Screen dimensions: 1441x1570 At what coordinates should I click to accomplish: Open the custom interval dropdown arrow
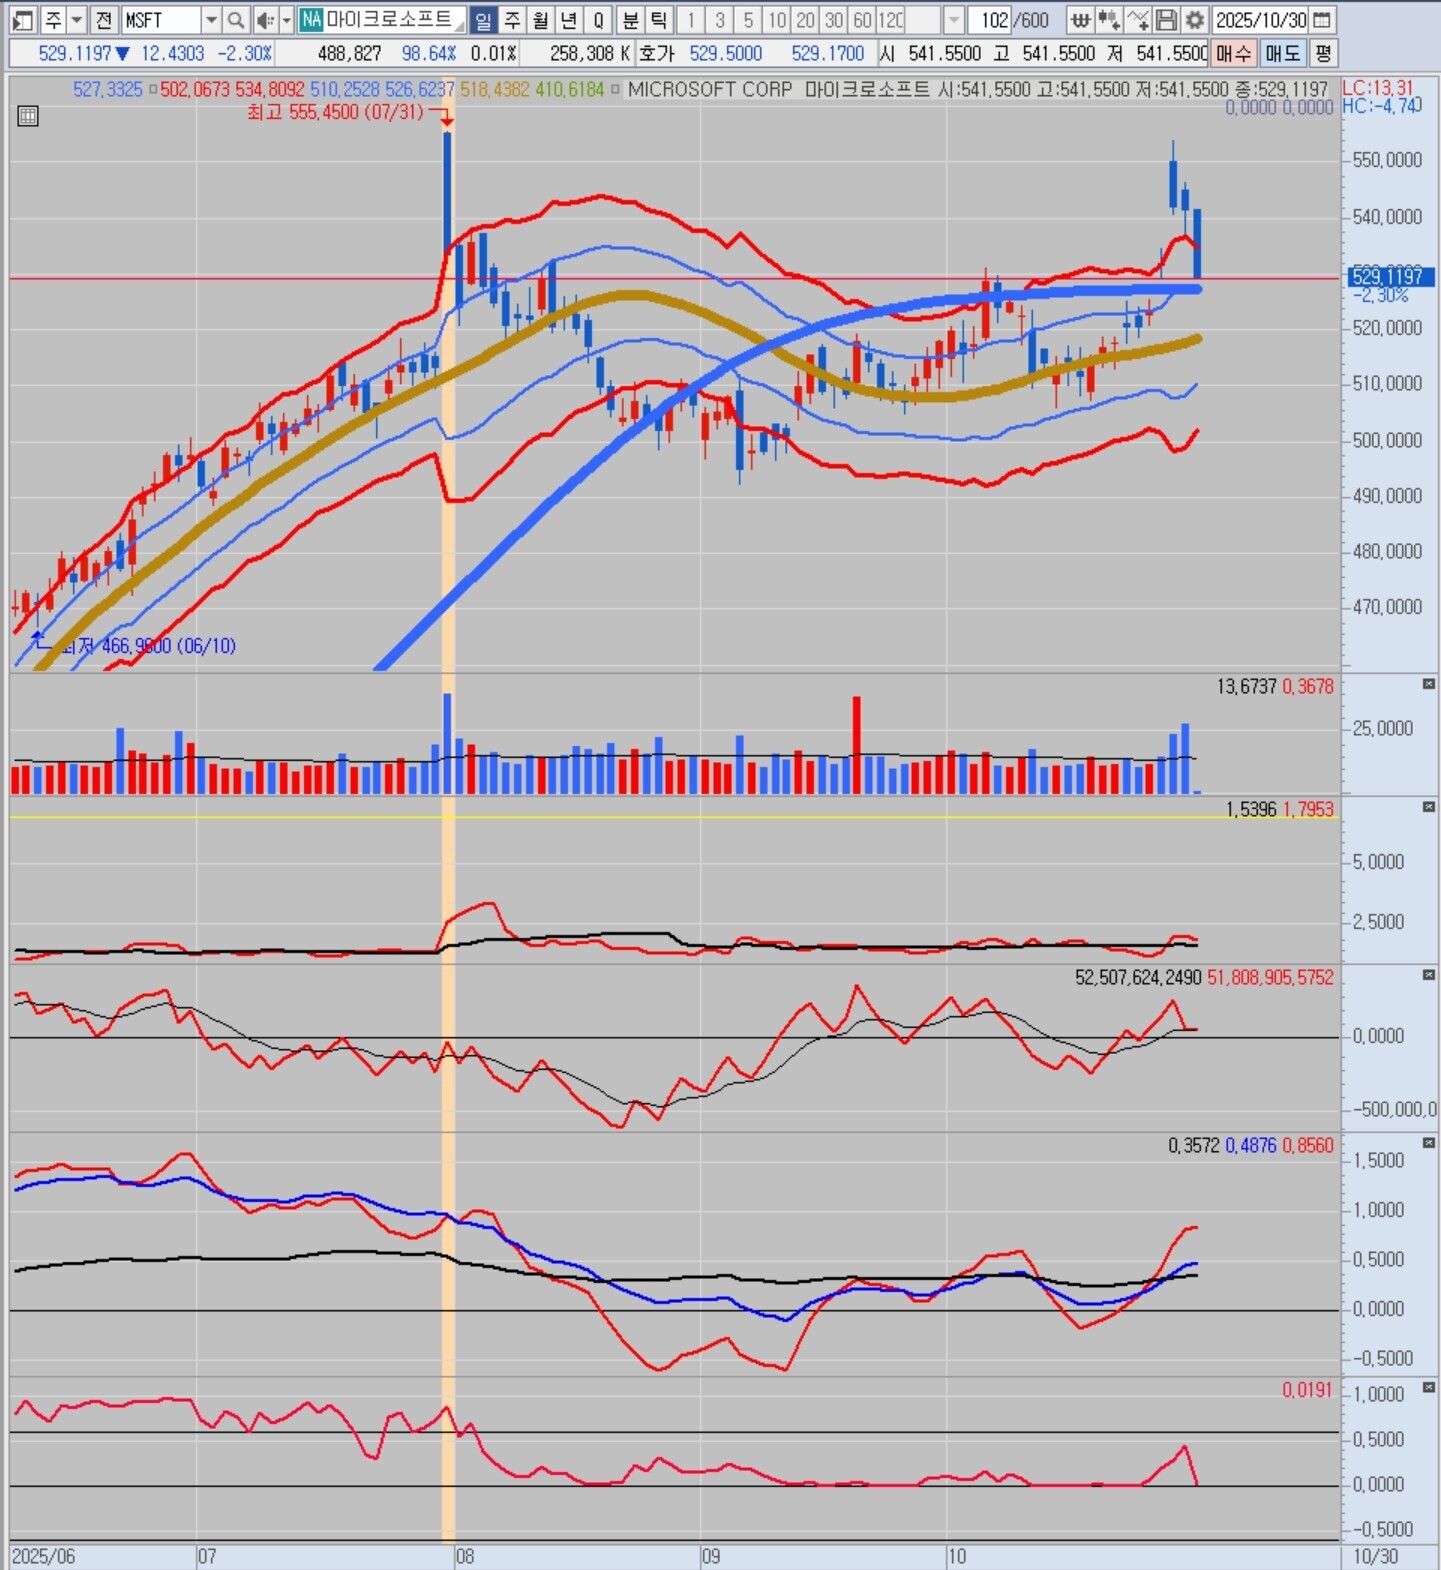click(x=953, y=19)
